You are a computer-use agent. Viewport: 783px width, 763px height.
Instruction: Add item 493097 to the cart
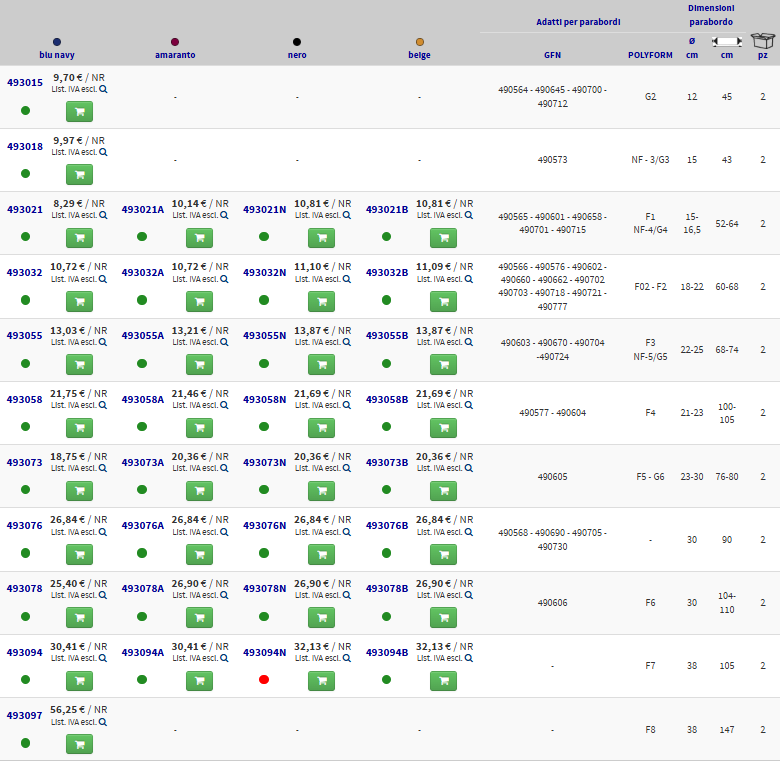(79, 744)
